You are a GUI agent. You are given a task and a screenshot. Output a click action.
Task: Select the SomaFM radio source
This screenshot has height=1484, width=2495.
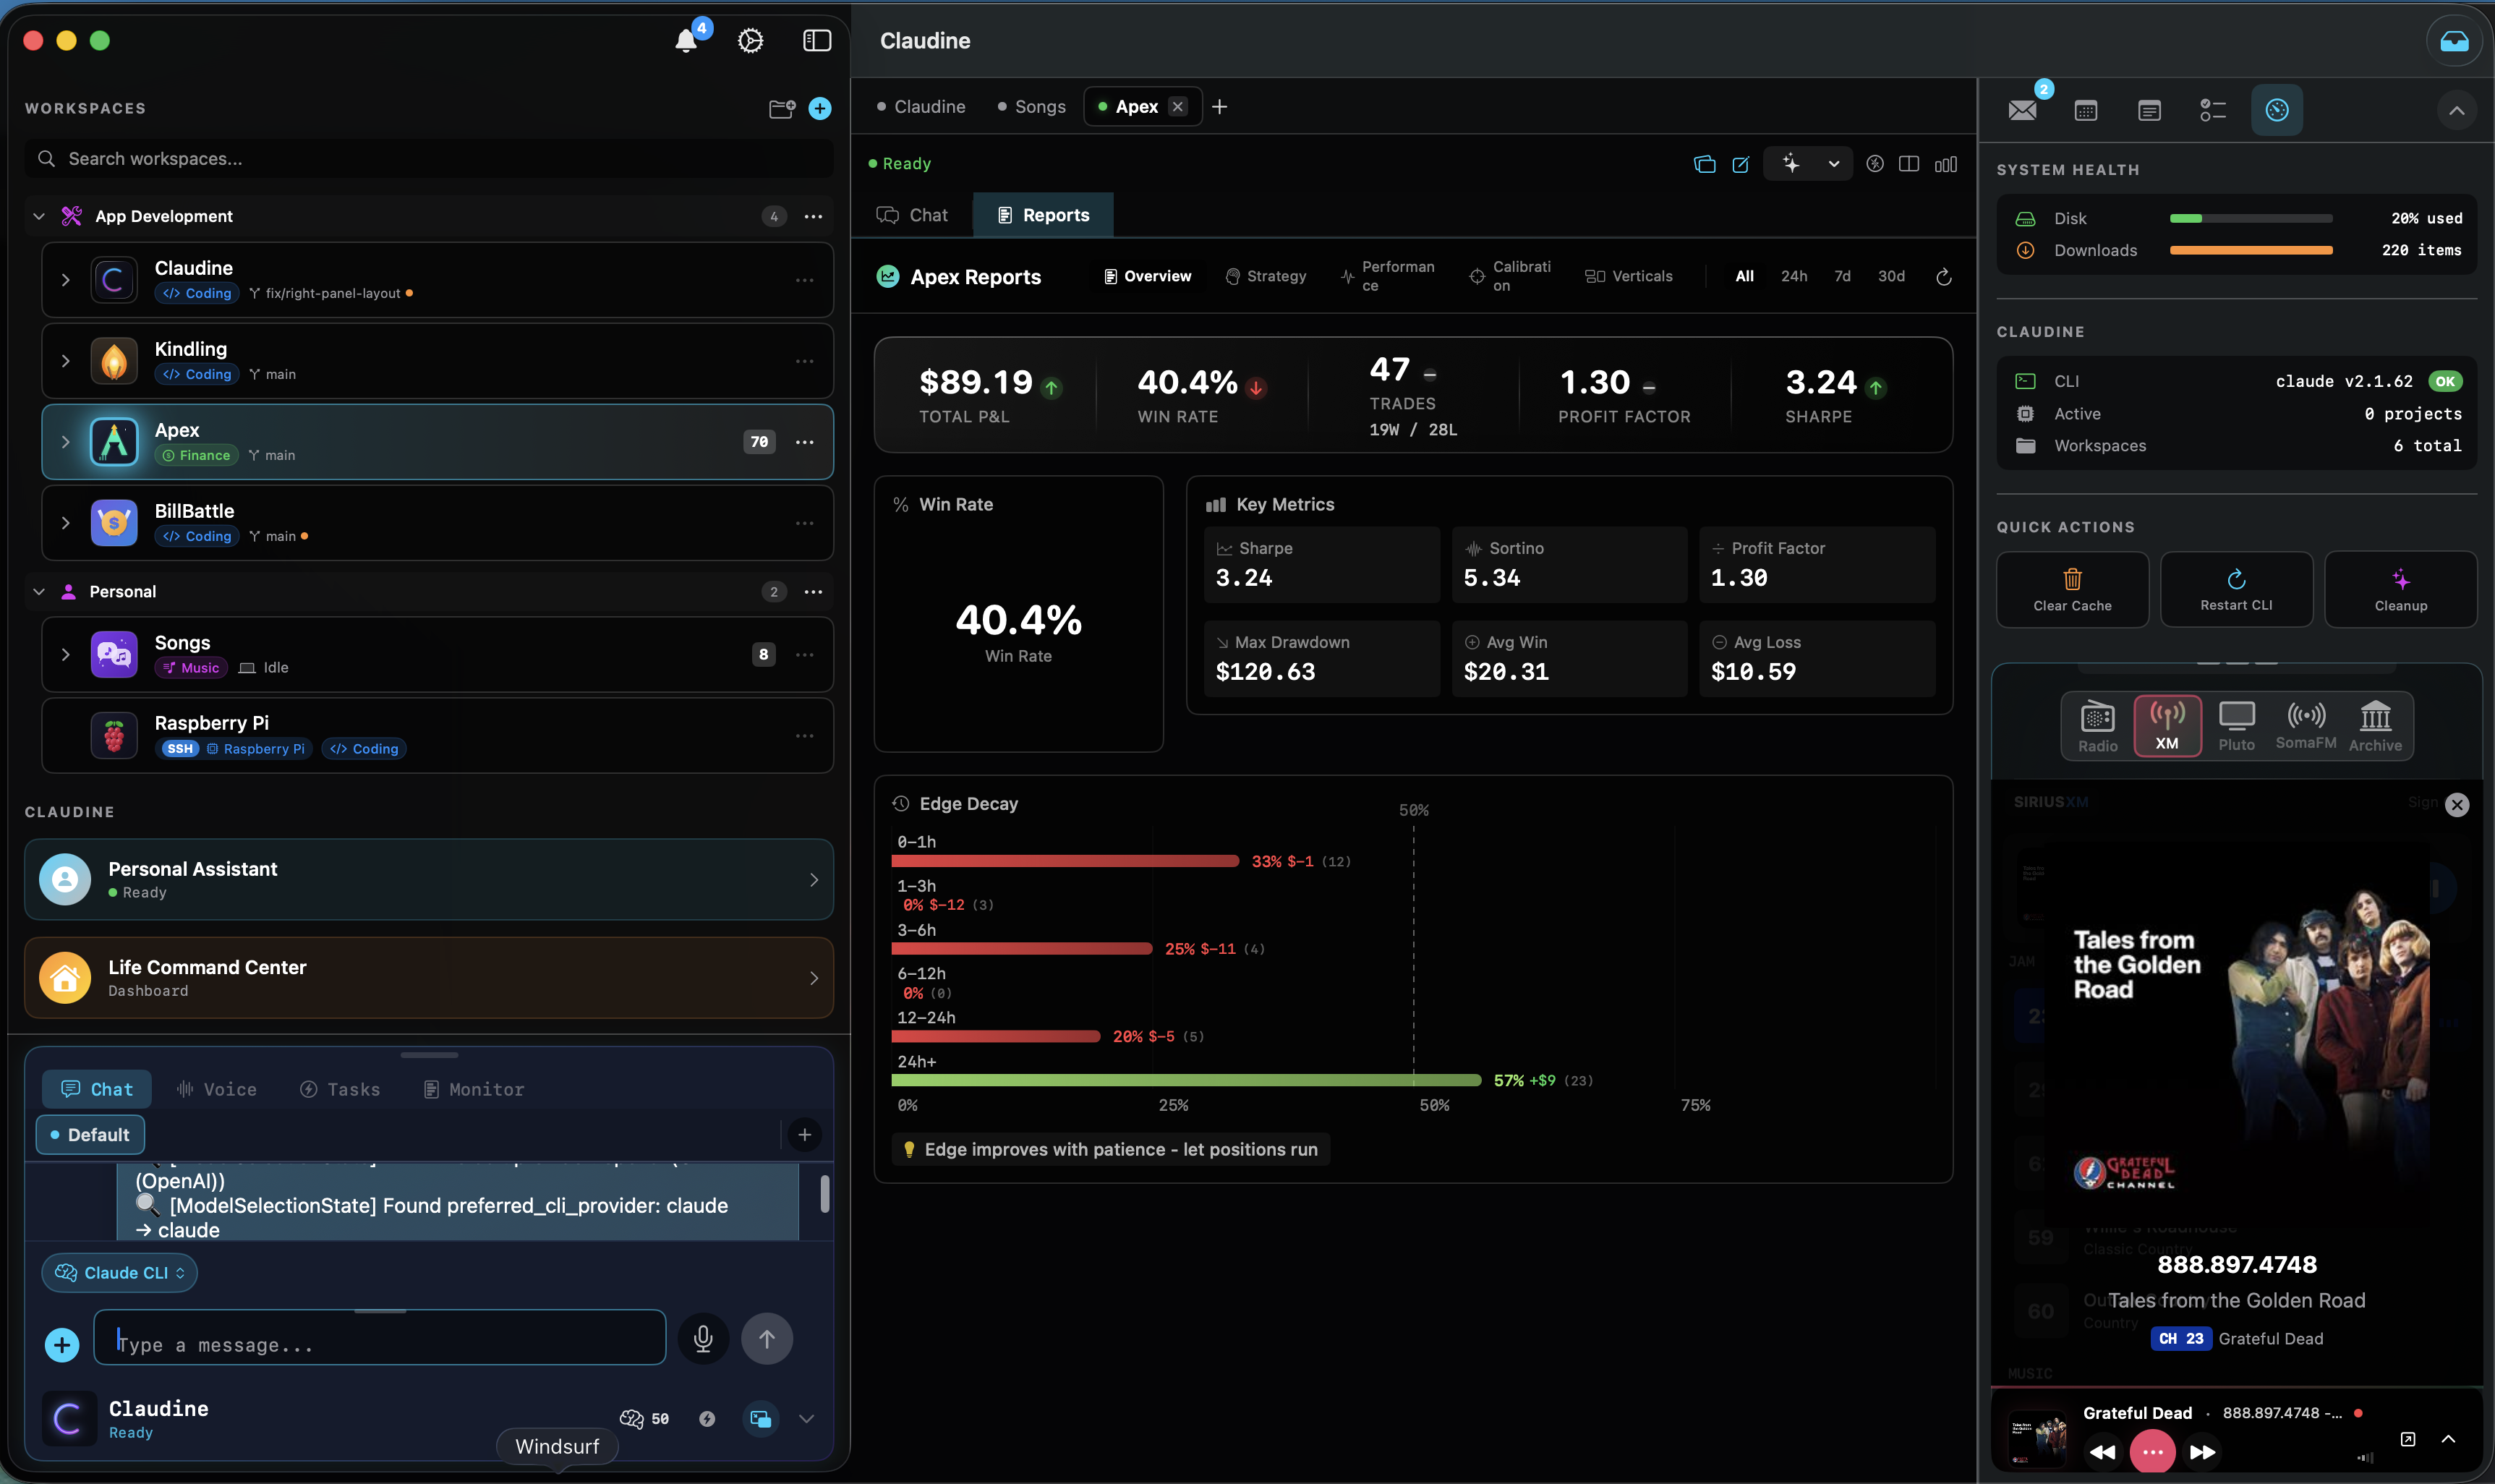tap(2306, 724)
